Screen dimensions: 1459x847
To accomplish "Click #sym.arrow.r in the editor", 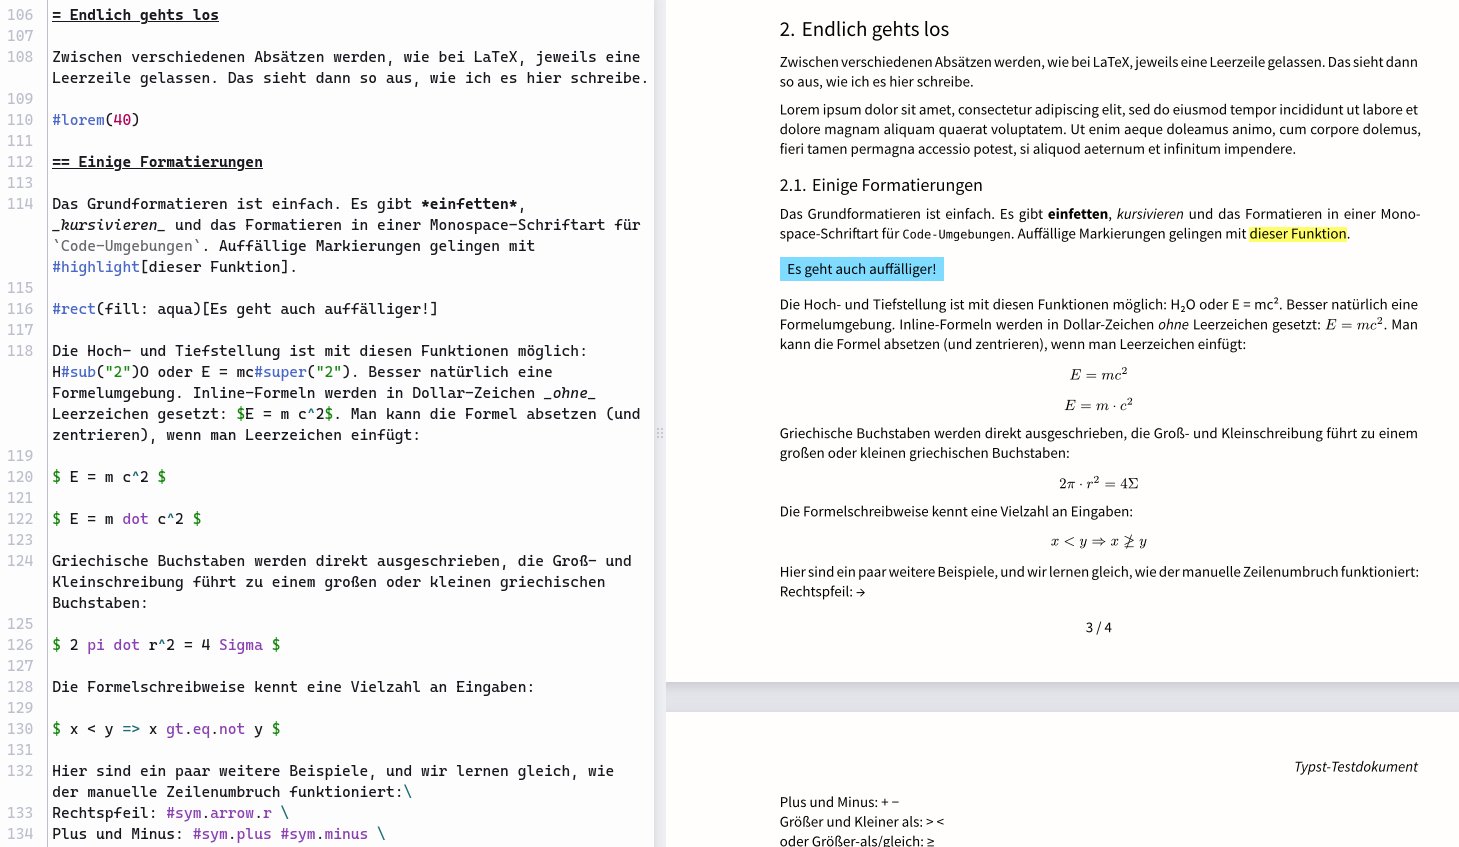I will pos(218,813).
